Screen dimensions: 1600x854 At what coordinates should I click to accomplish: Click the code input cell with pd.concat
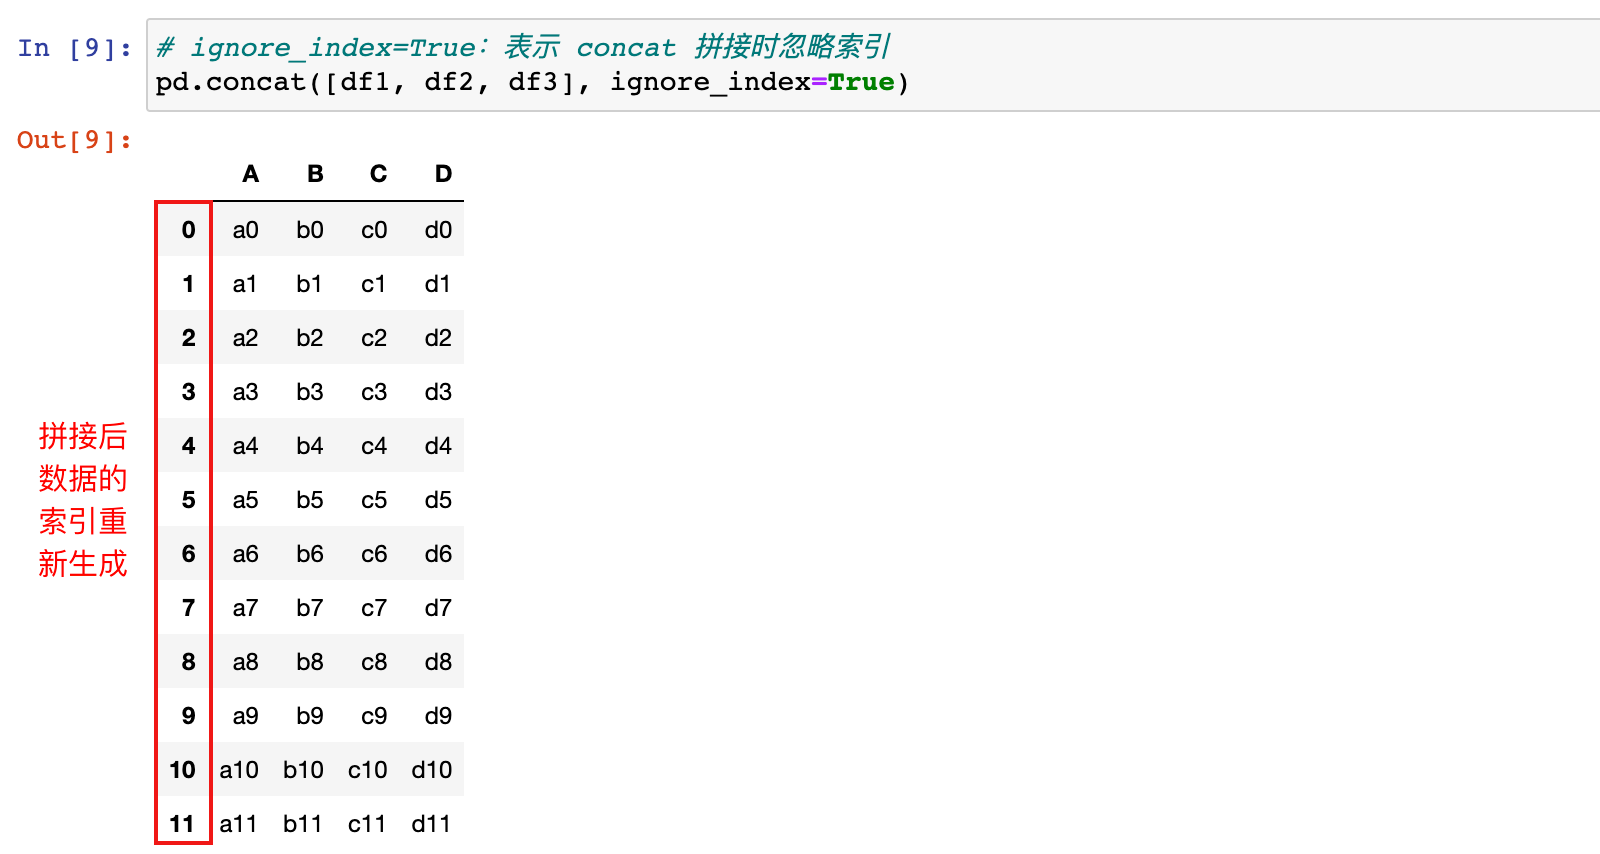(x=873, y=65)
